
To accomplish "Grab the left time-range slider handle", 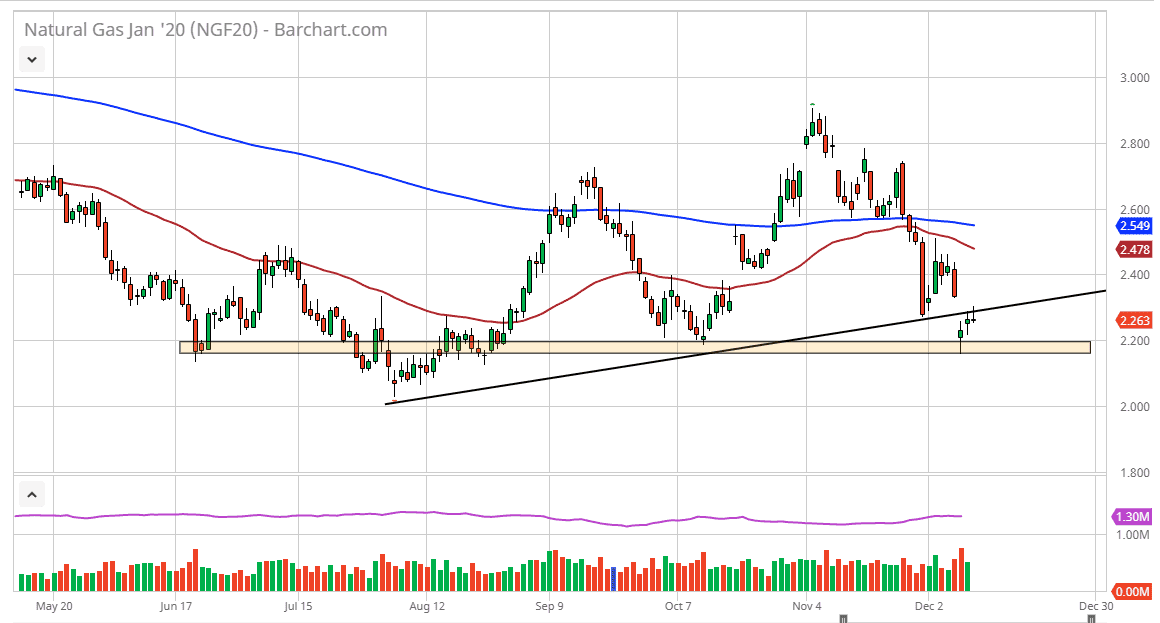I will tap(843, 619).
